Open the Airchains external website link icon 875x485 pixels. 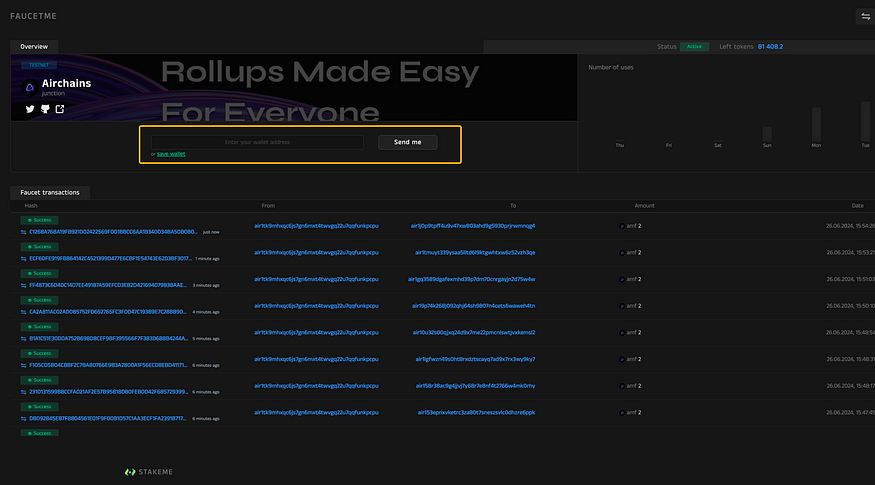coord(60,109)
